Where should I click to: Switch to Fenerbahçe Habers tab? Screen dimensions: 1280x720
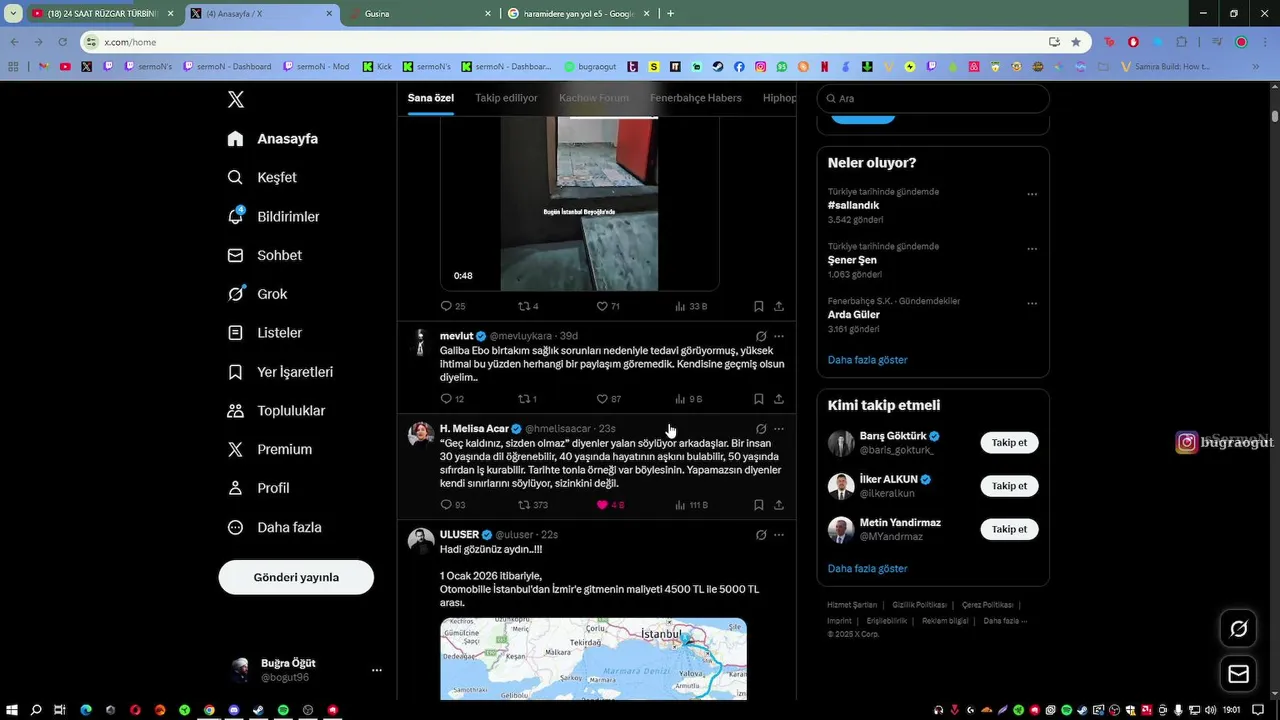click(696, 98)
